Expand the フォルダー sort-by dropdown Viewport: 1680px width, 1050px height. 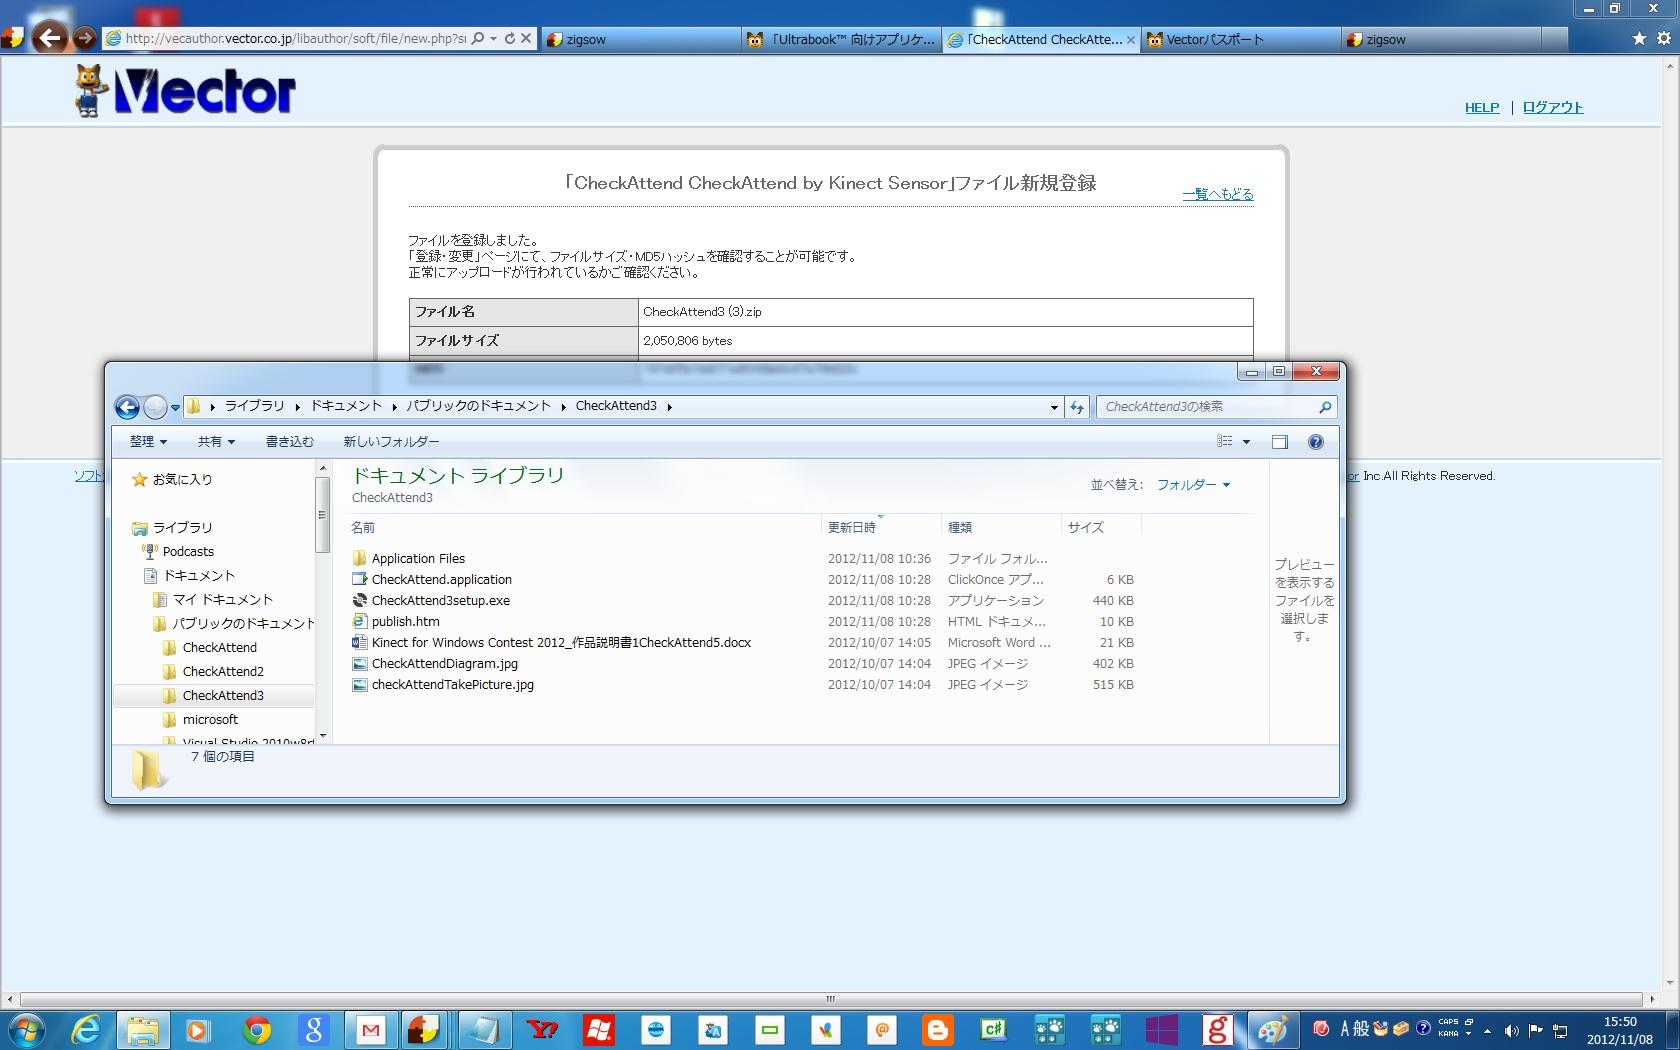coord(1193,485)
